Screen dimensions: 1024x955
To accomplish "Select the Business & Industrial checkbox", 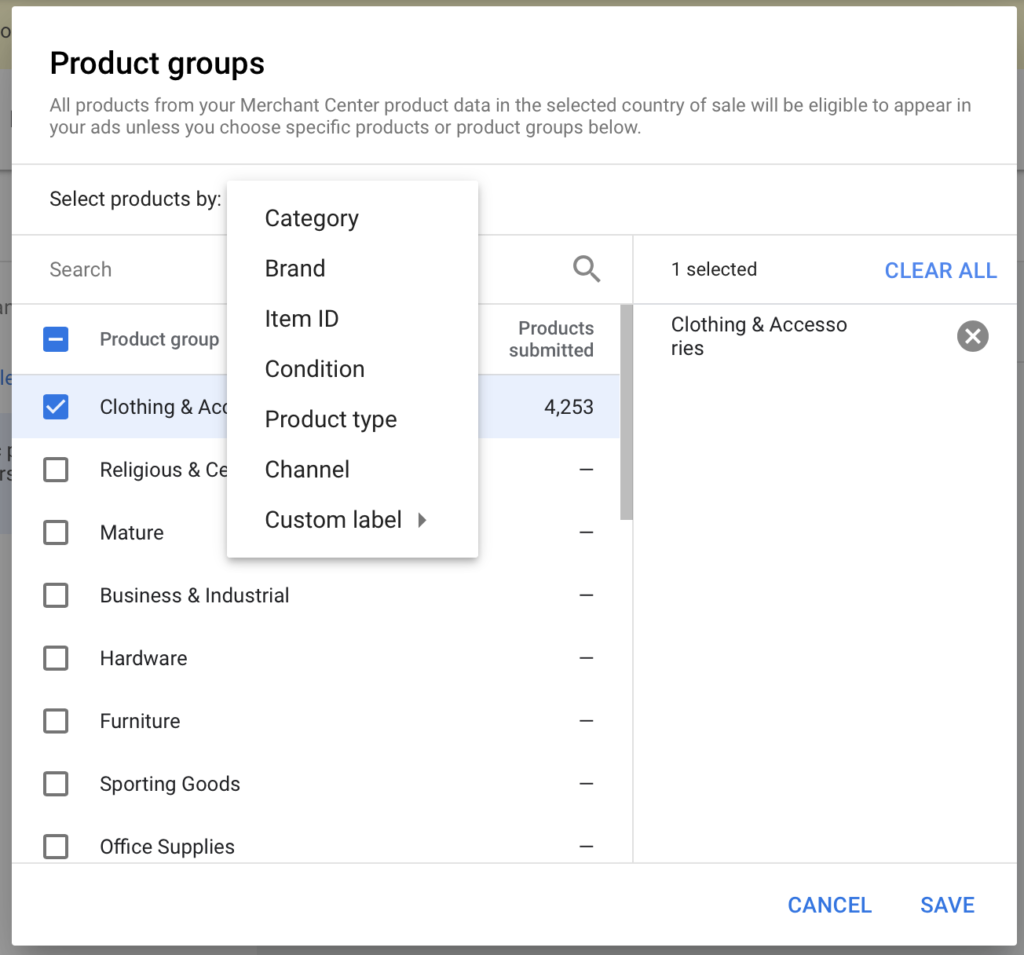I will coord(56,595).
